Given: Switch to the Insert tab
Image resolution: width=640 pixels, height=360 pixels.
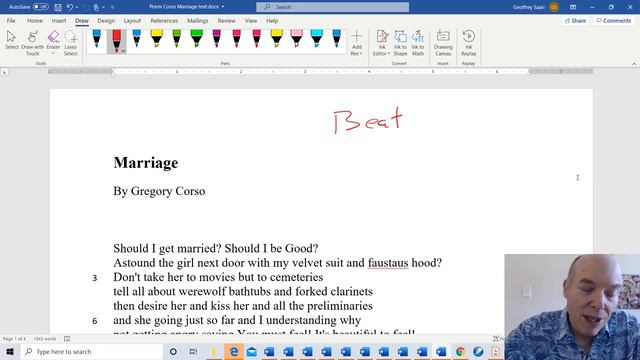Looking at the screenshot, I should pyautogui.click(x=59, y=20).
